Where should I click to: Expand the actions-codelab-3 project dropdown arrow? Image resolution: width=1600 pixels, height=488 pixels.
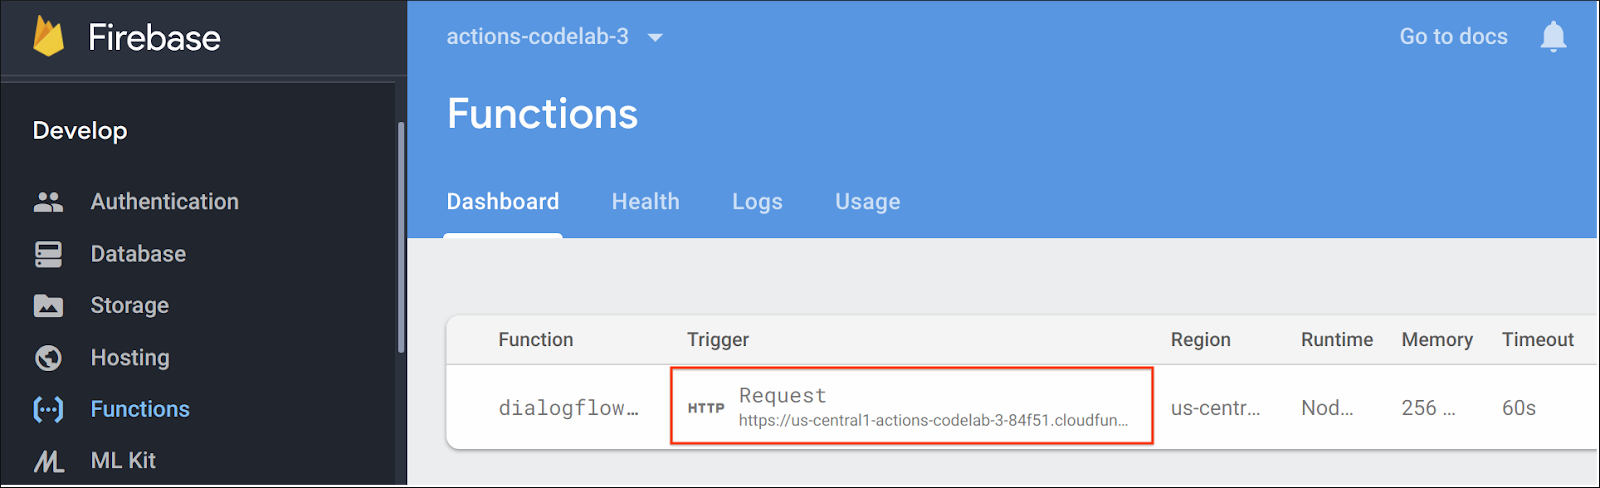pyautogui.click(x=655, y=38)
